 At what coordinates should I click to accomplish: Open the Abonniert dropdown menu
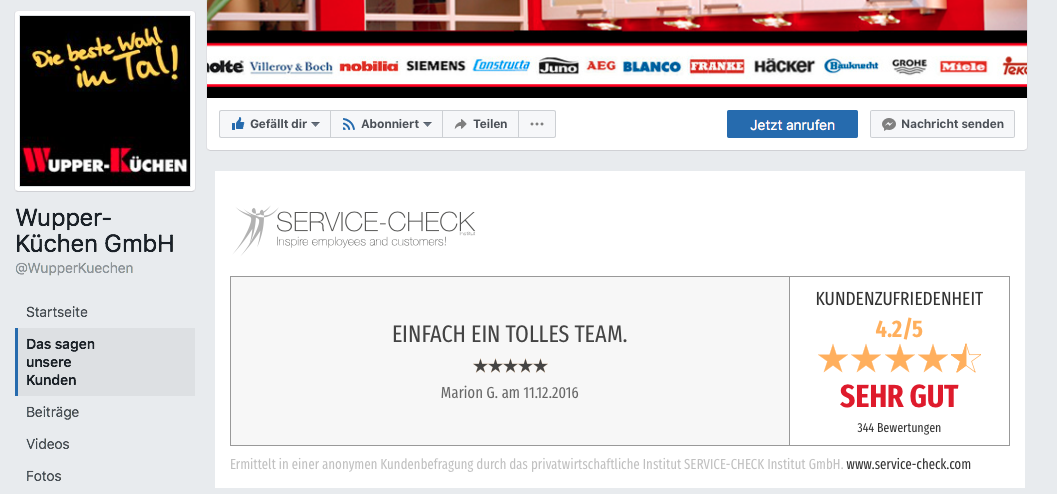386,124
